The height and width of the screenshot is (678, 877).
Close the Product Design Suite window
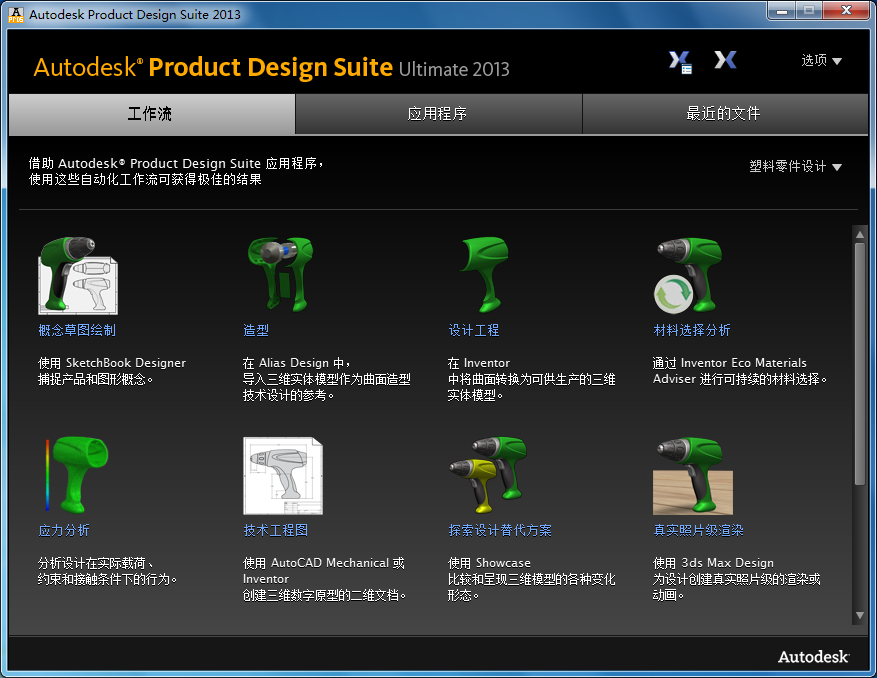click(847, 11)
